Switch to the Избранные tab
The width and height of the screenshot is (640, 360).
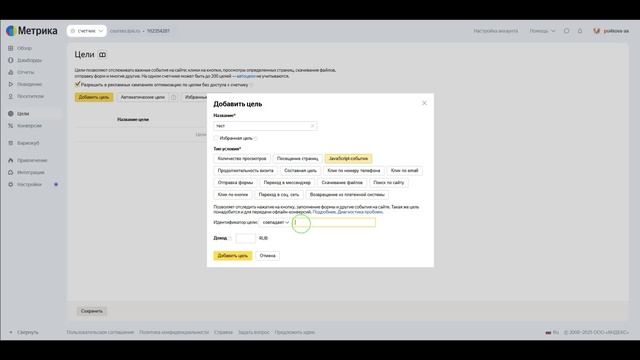click(196, 97)
